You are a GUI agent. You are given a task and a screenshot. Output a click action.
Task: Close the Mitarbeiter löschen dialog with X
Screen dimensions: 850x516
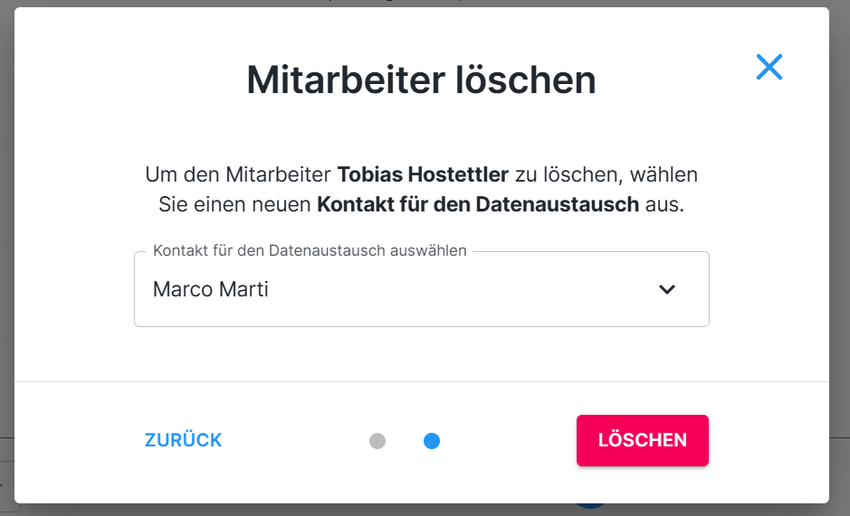click(769, 67)
